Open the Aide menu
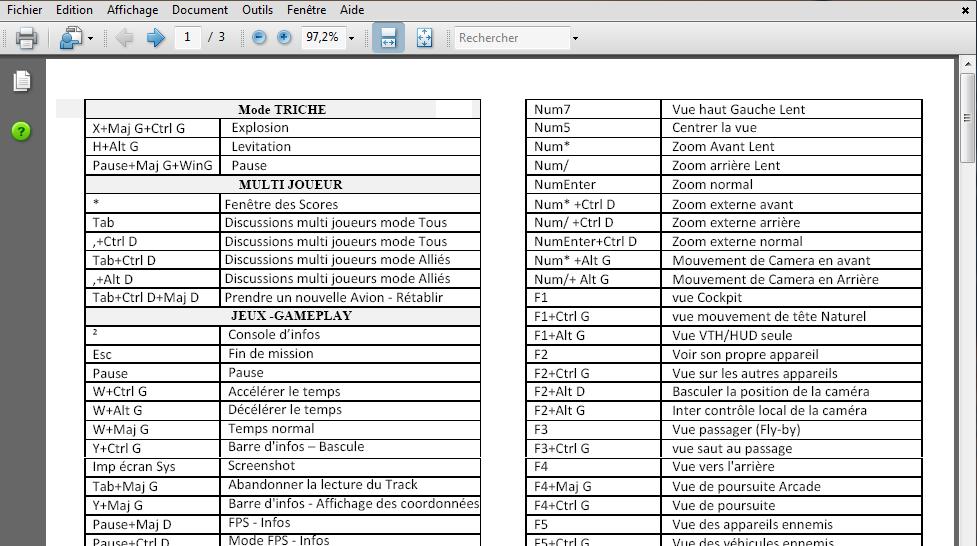 [352, 10]
